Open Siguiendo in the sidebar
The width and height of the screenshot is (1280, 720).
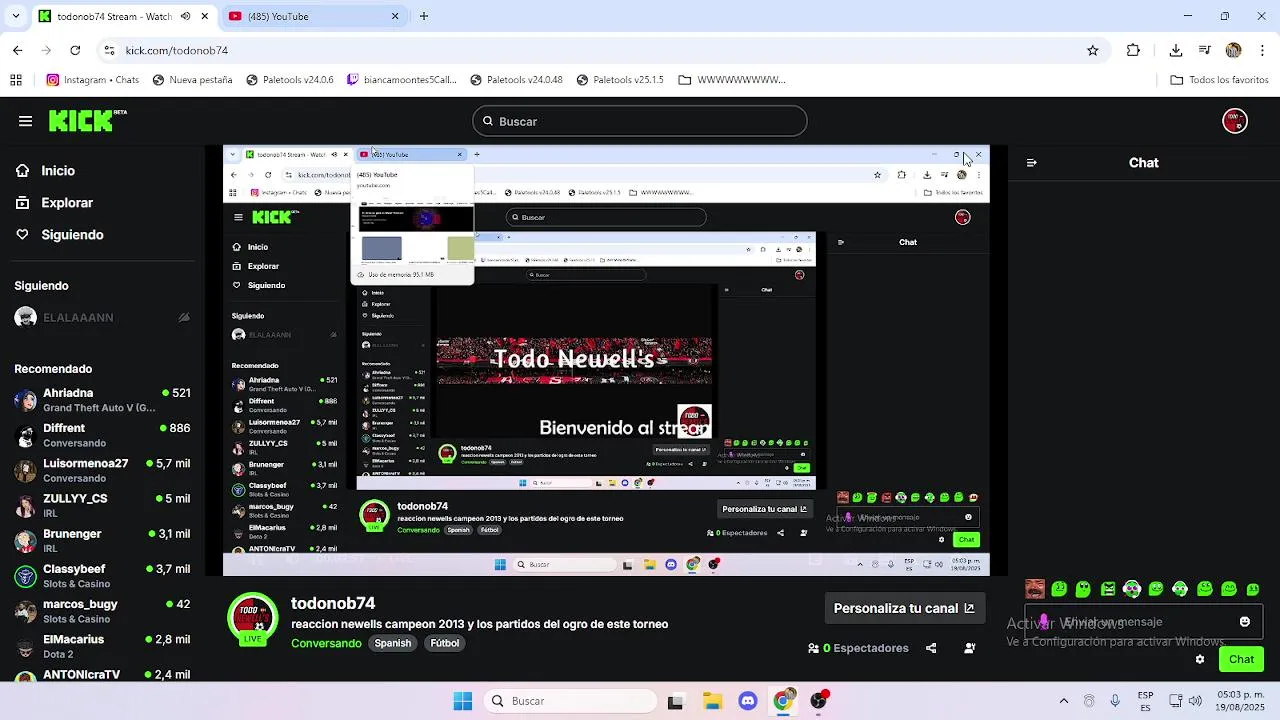pyautogui.click(x=59, y=234)
